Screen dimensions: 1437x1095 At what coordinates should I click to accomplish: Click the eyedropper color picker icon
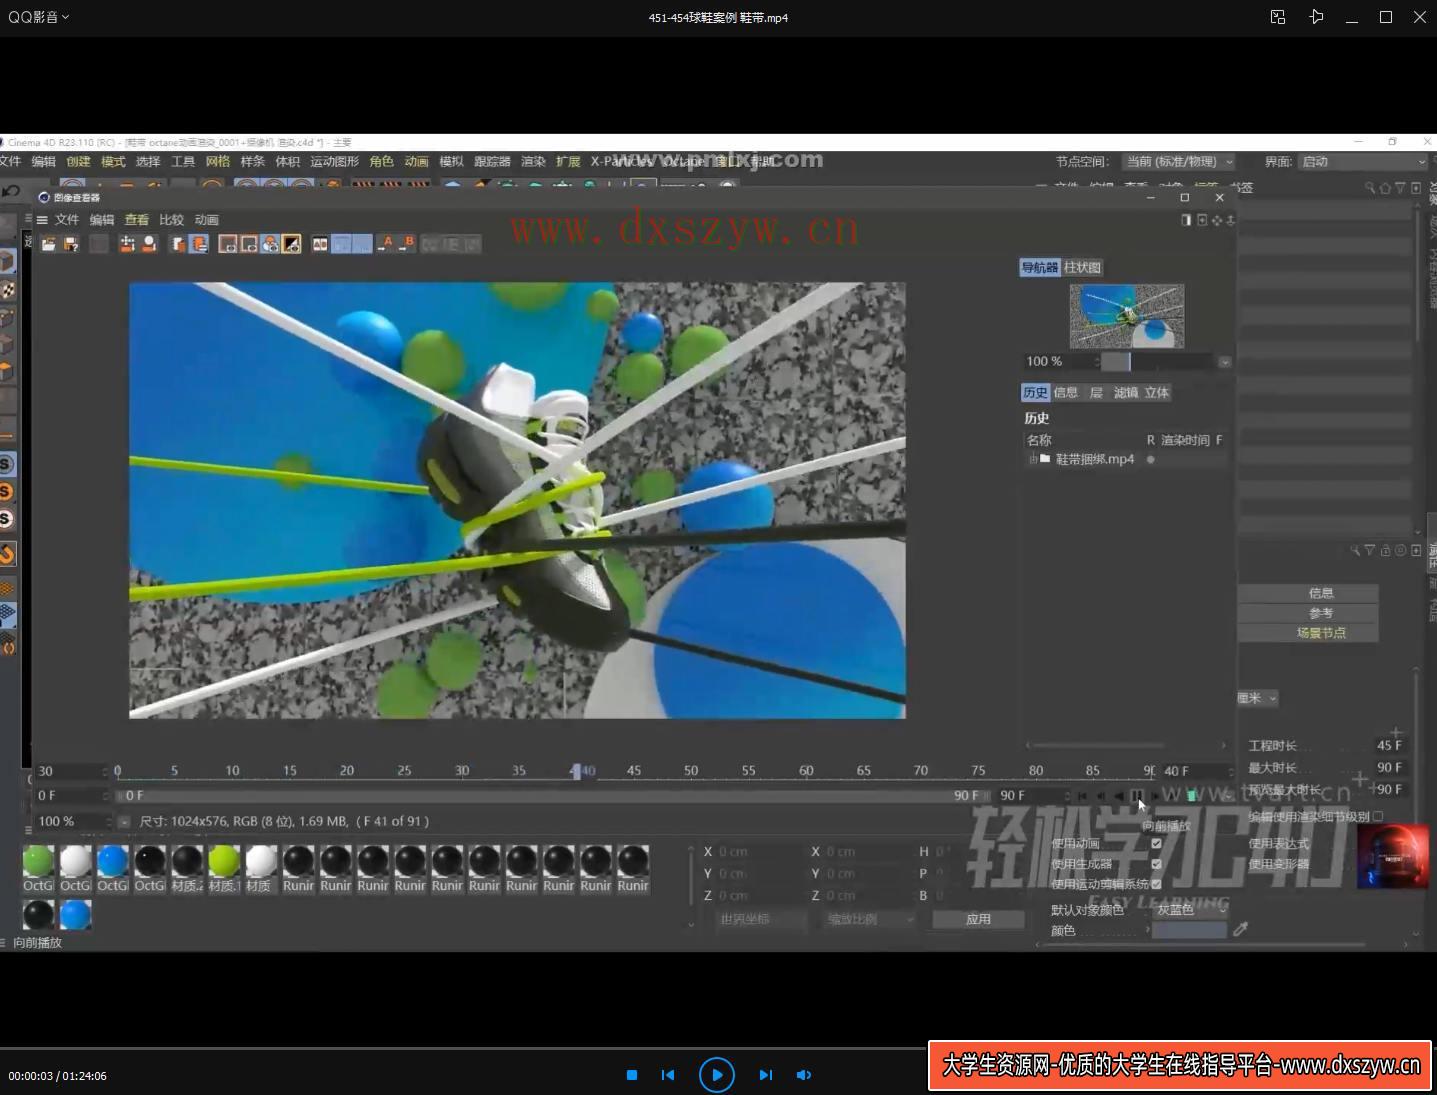pos(1241,930)
